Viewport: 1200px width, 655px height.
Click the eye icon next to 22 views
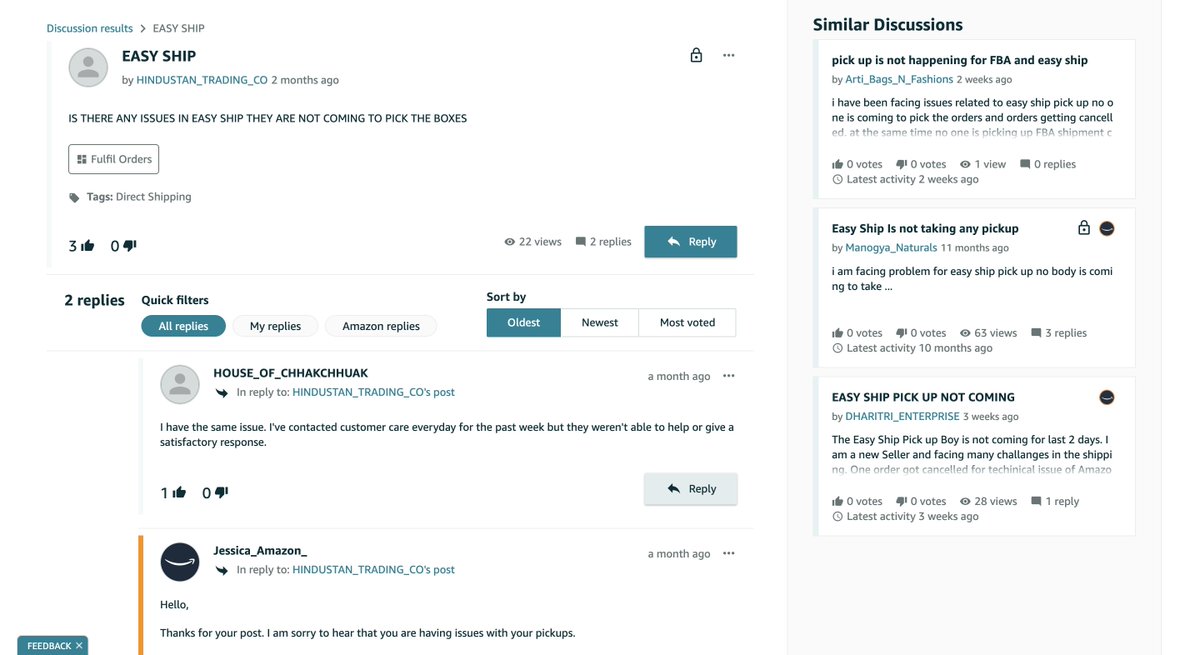pos(510,242)
